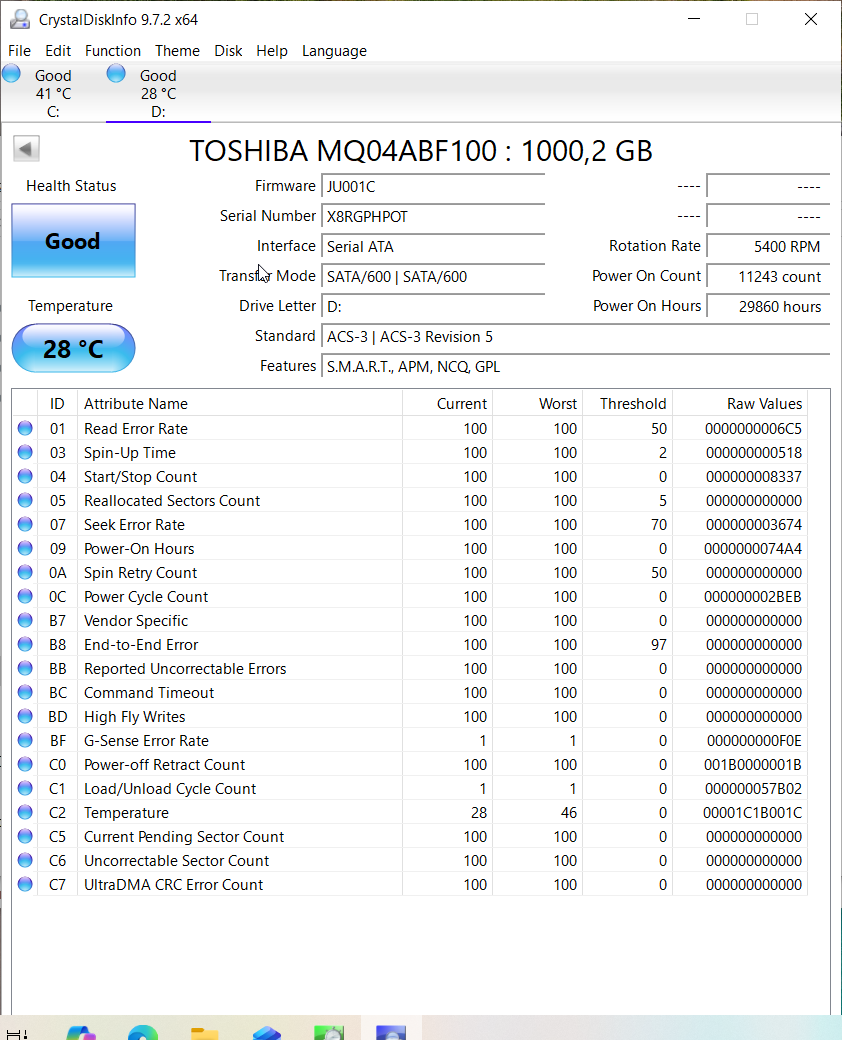Open the Language menu

334,51
